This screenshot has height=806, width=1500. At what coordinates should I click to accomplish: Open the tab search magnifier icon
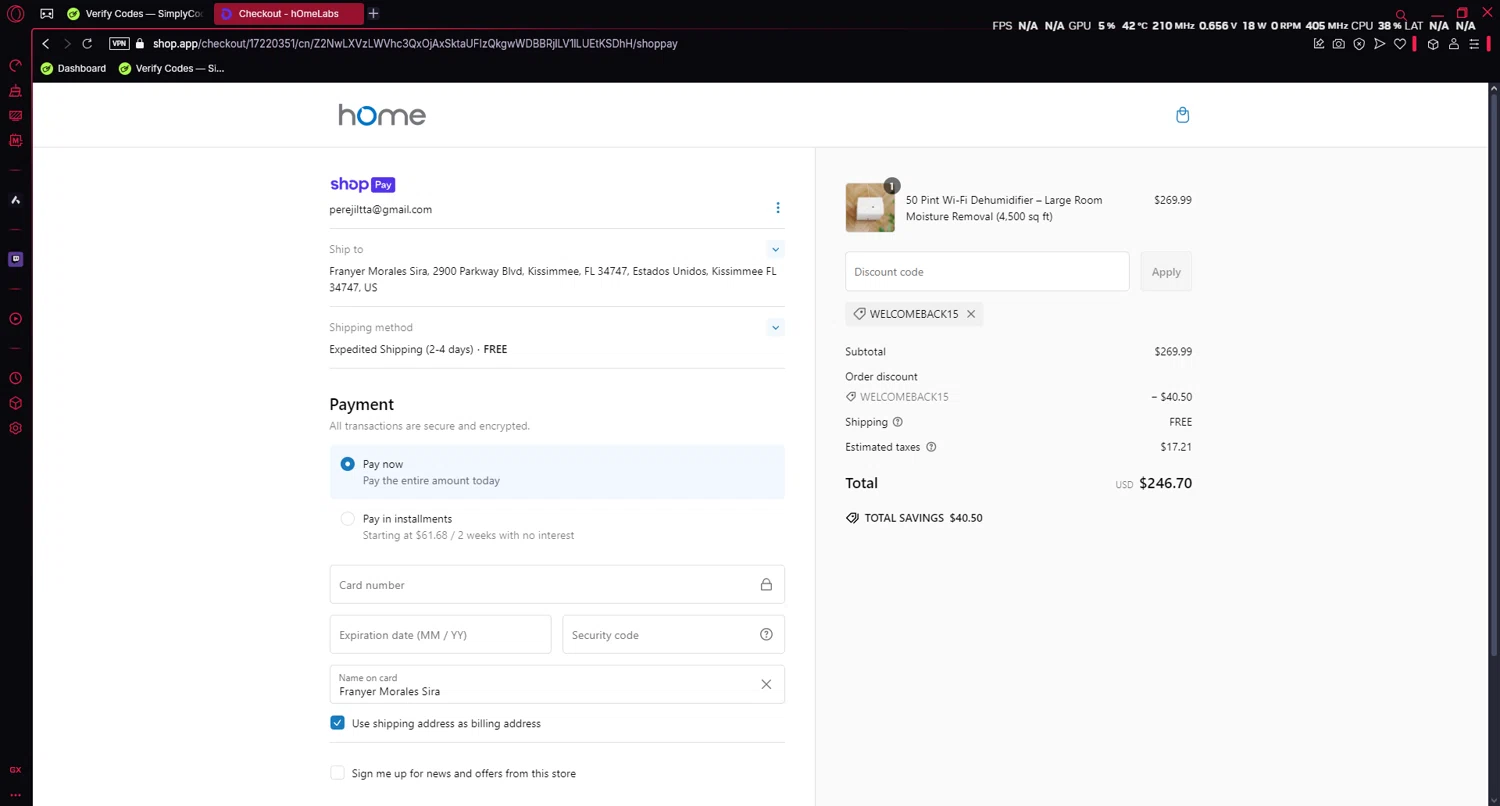[1402, 15]
